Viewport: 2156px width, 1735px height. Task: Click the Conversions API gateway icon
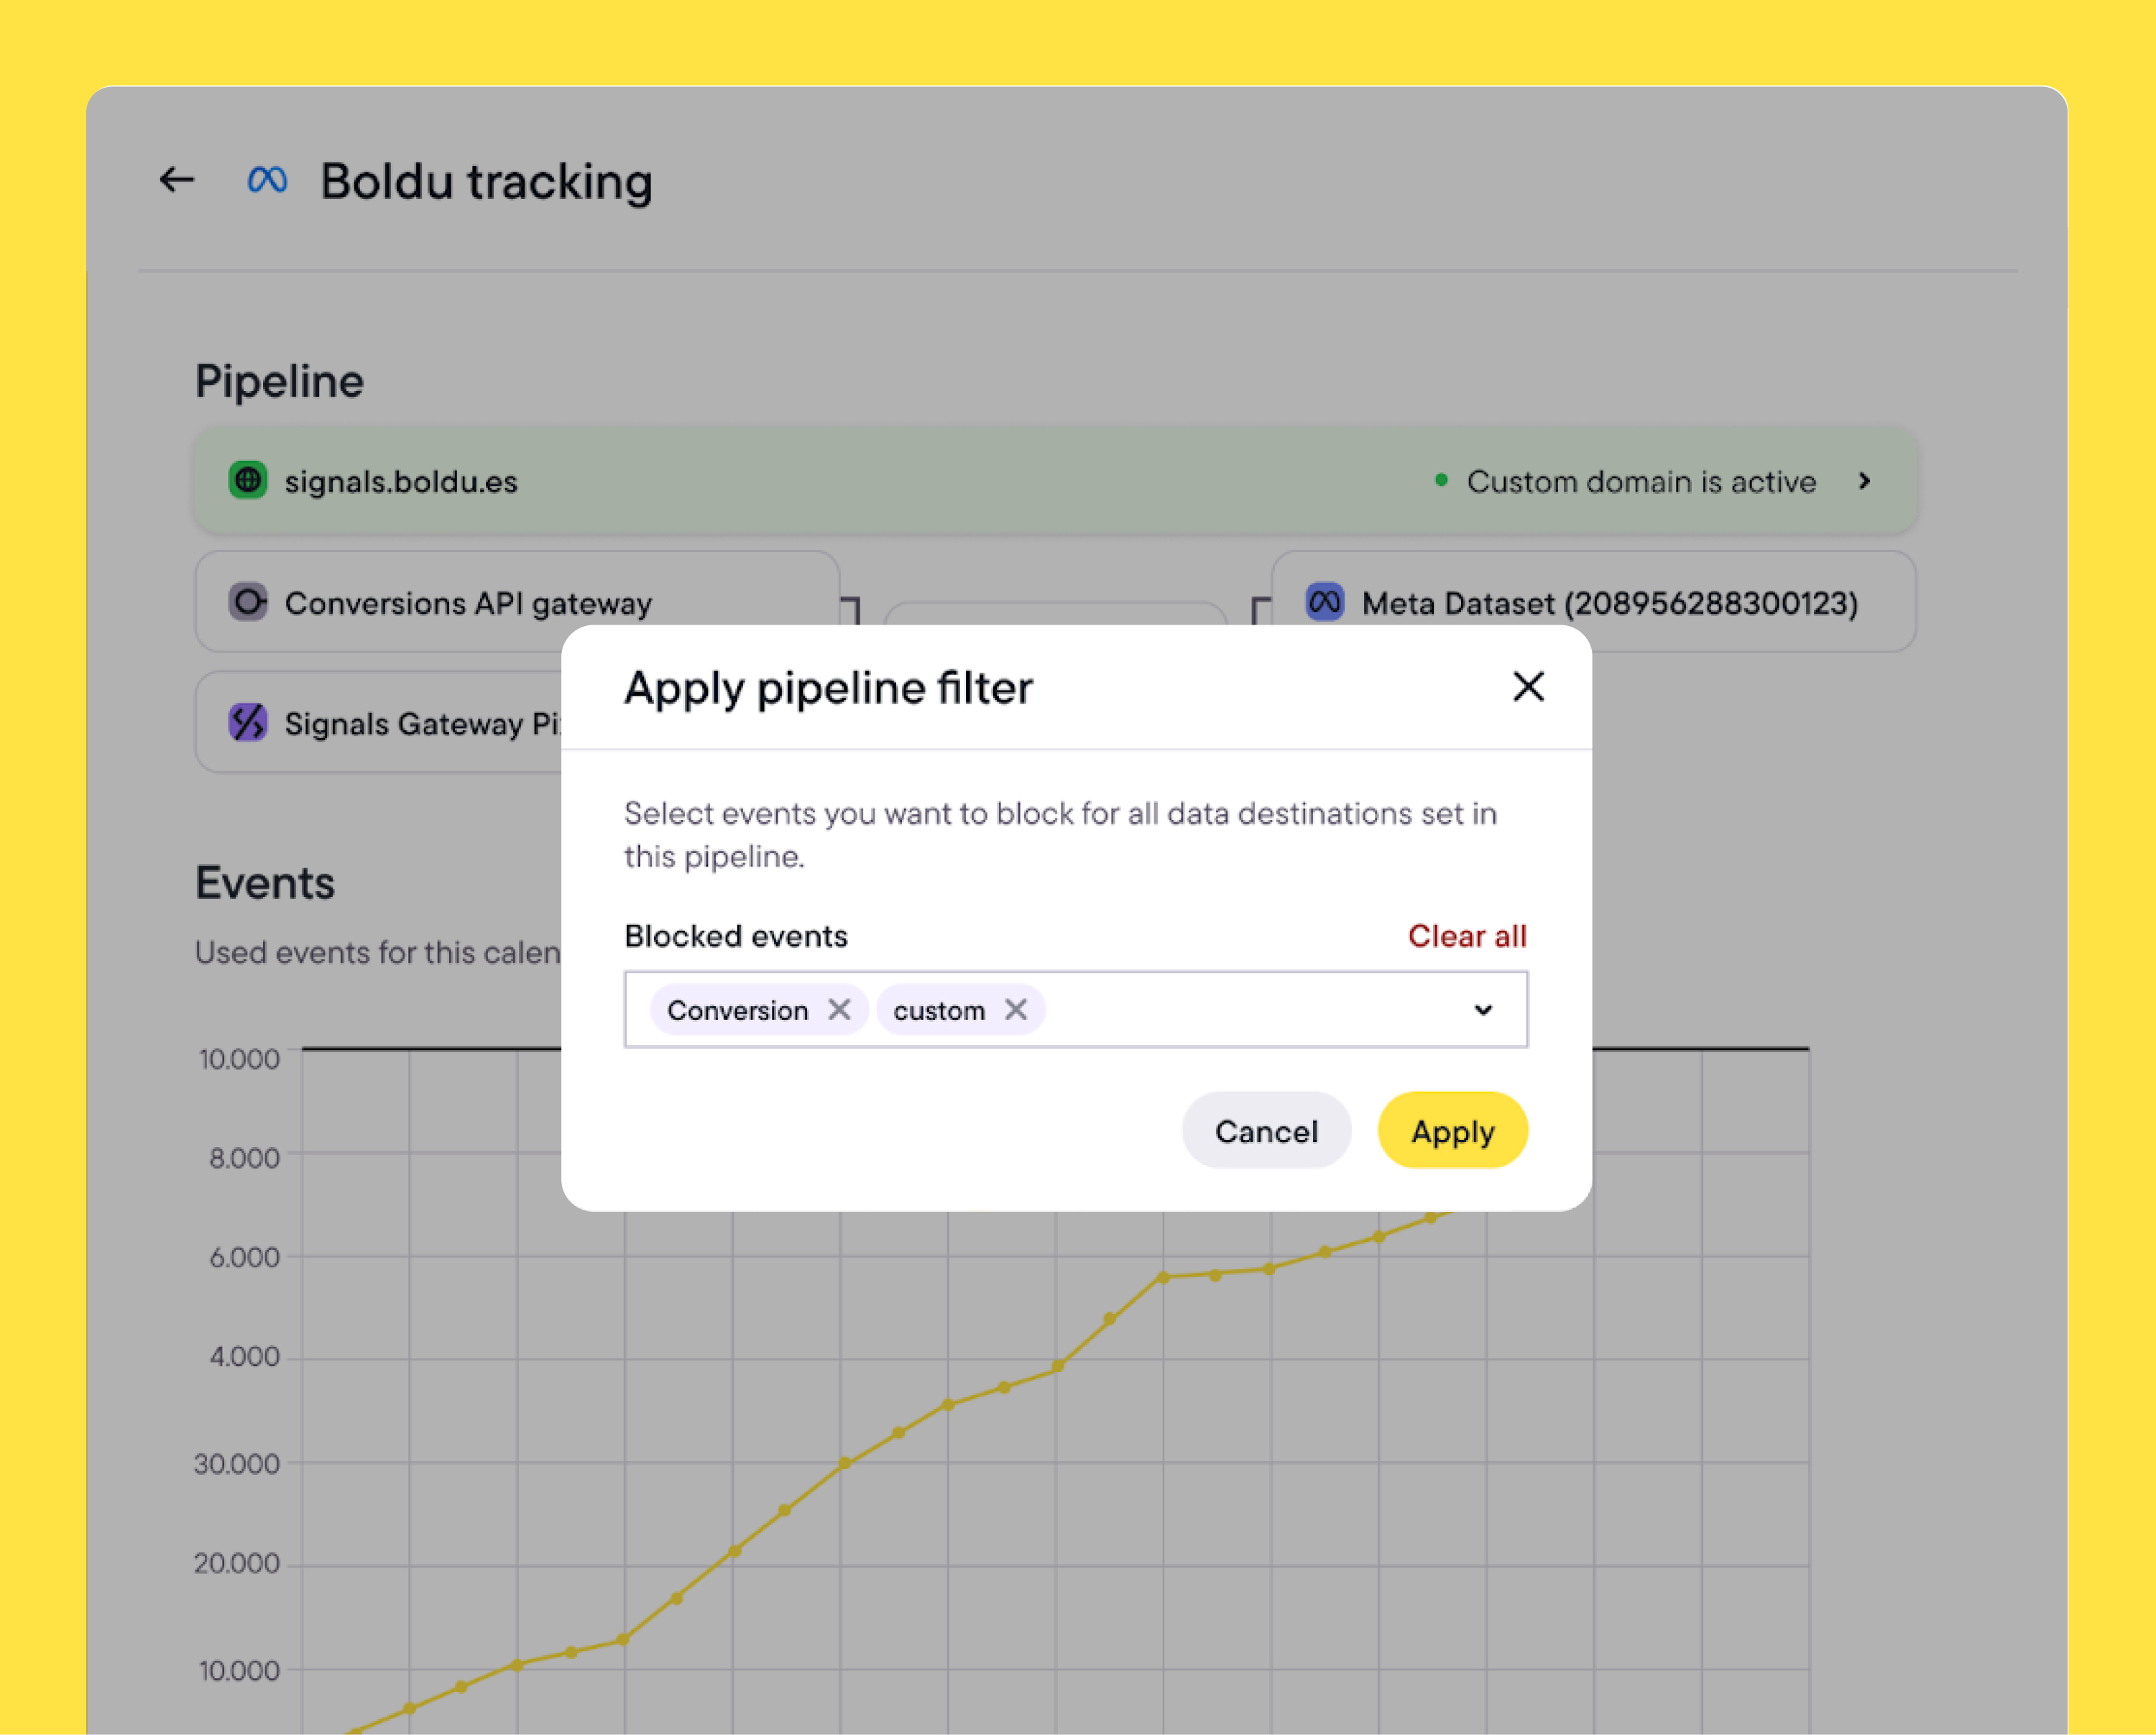(x=248, y=602)
